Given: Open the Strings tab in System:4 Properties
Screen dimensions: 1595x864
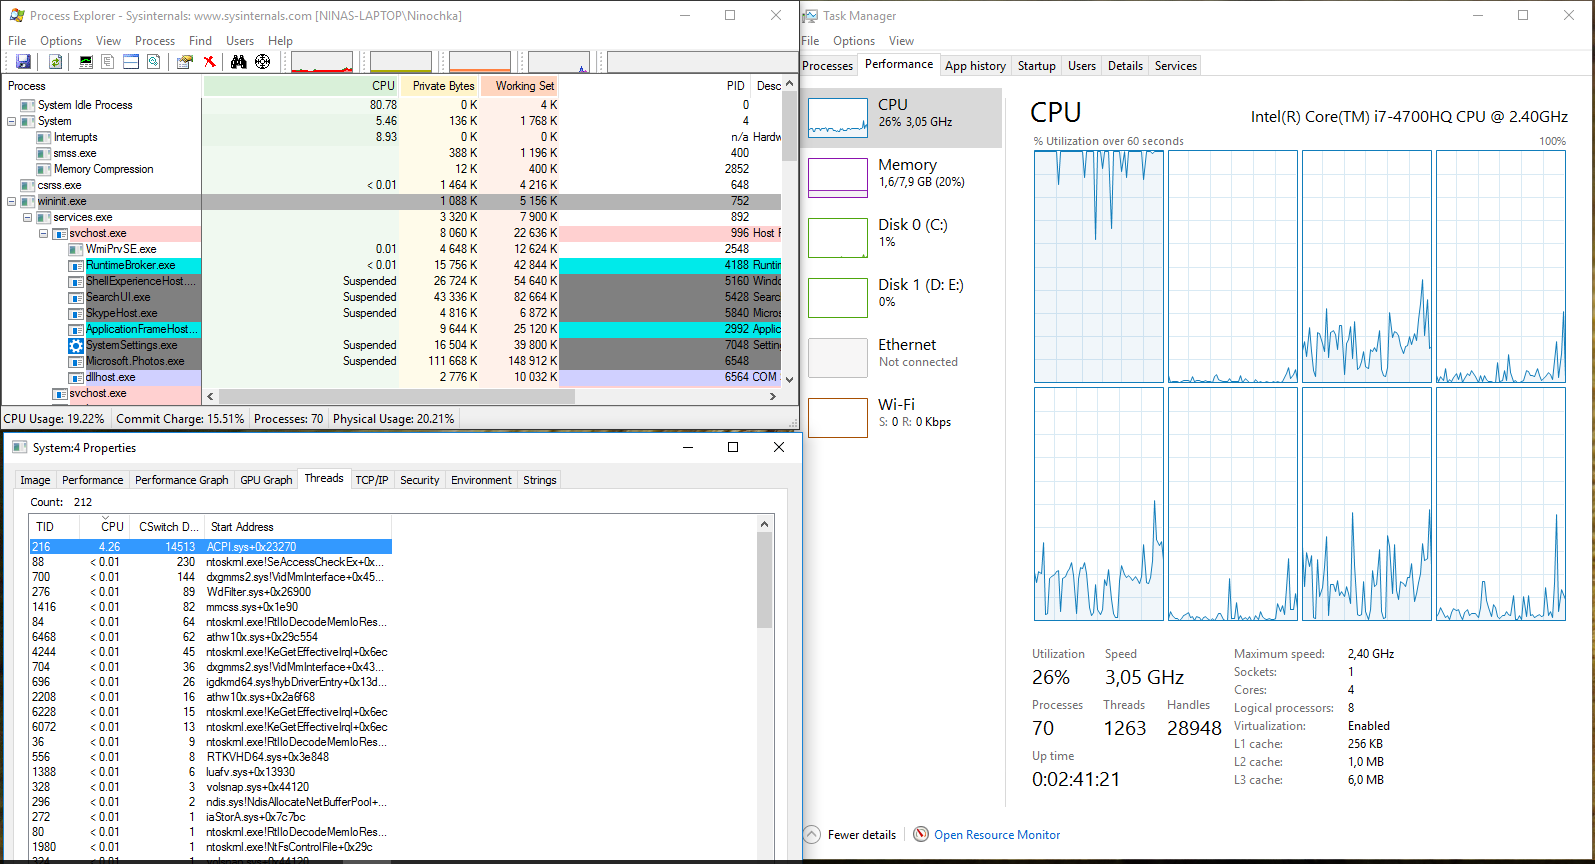Looking at the screenshot, I should tap(540, 480).
